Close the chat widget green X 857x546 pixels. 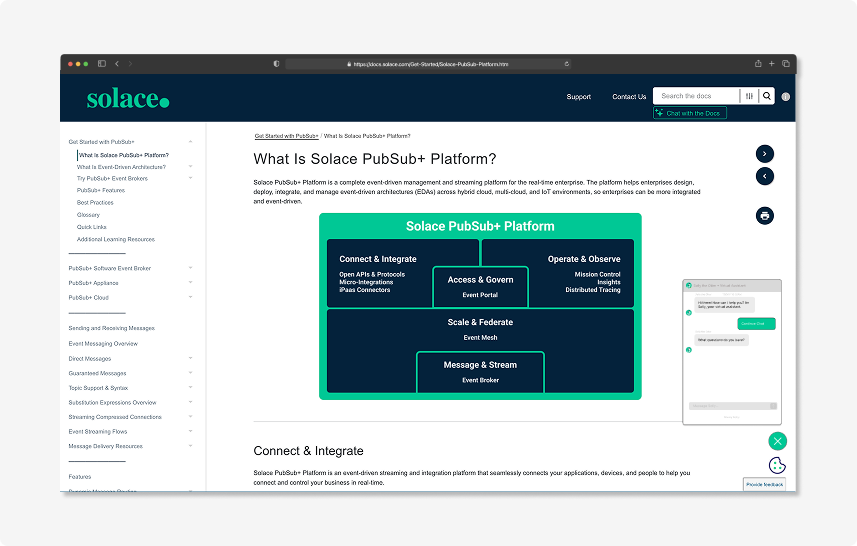(777, 441)
